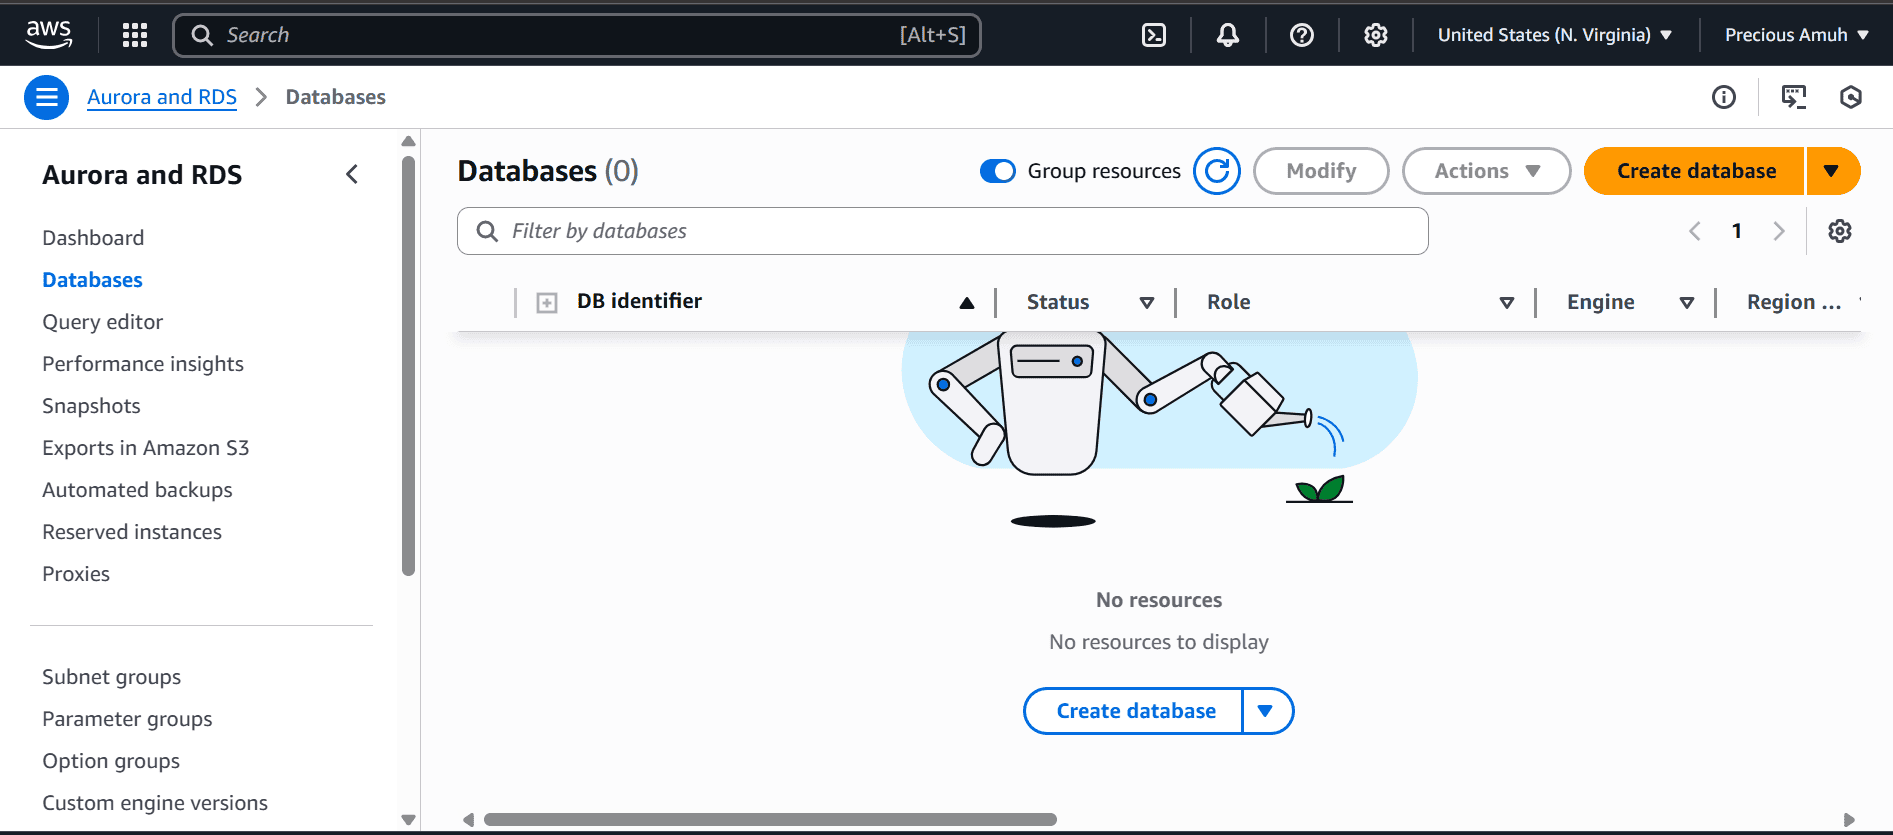1893x835 pixels.
Task: Open Performance insights
Action: (x=143, y=364)
